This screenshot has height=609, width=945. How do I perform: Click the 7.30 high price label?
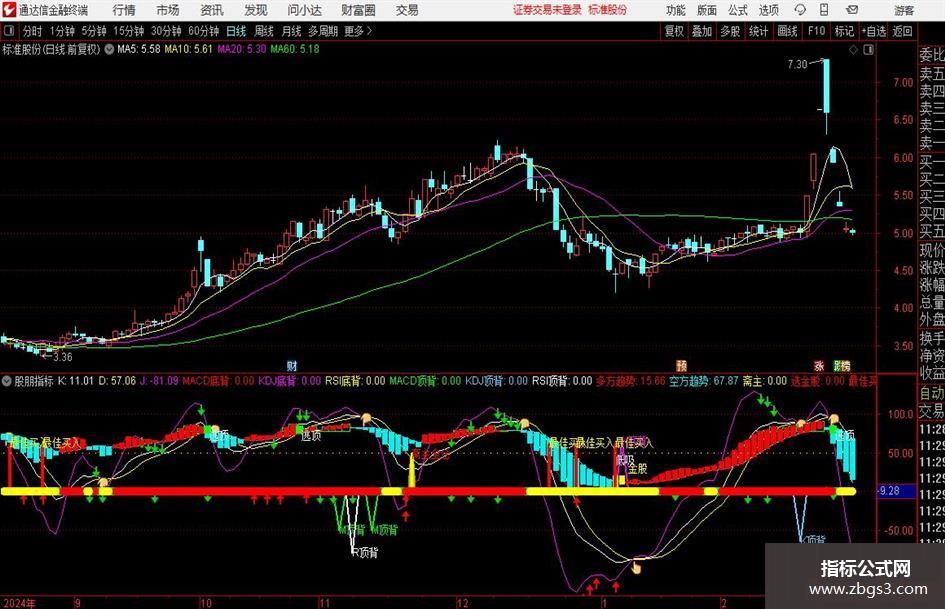point(797,64)
